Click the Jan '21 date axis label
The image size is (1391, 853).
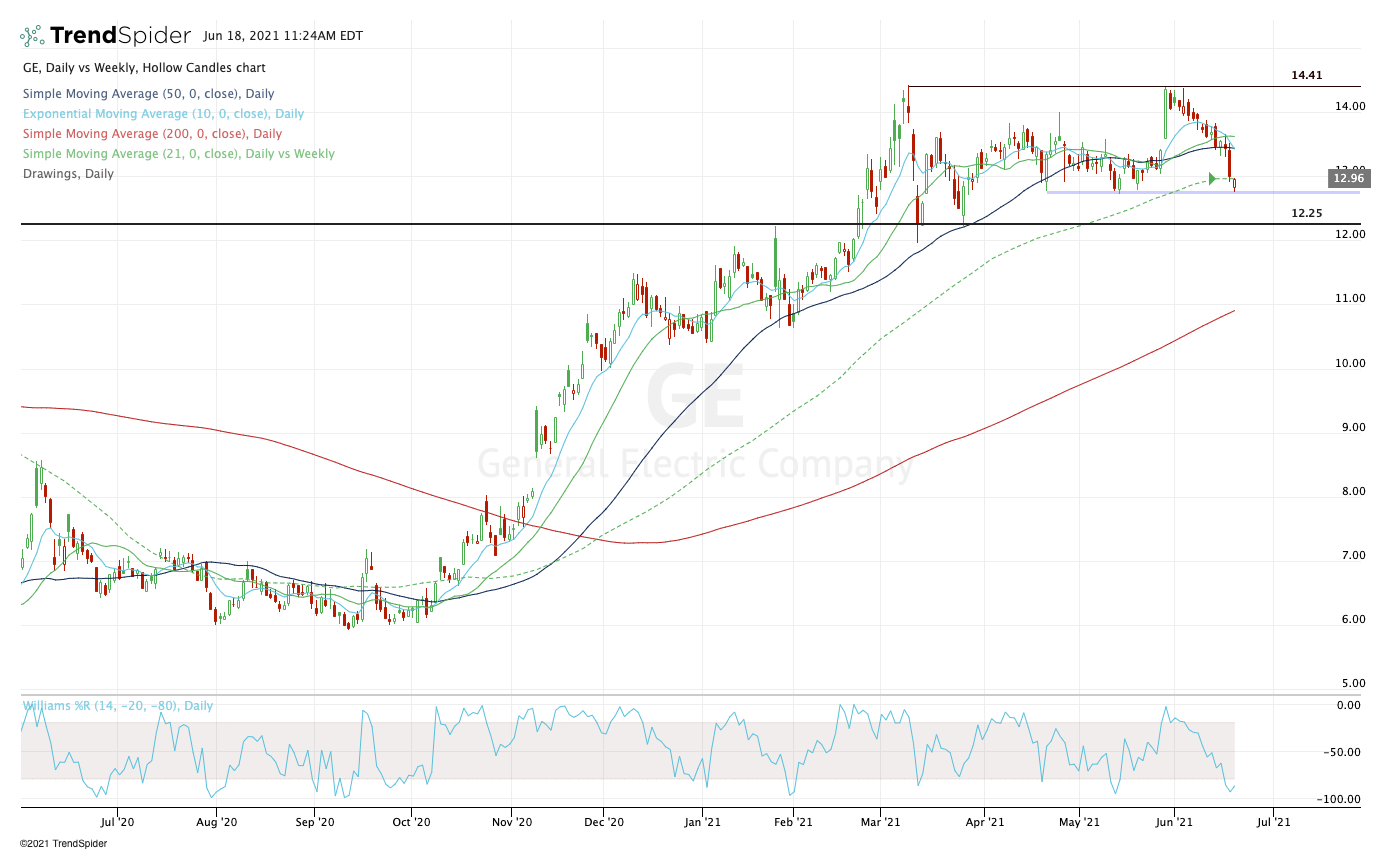coord(702,822)
